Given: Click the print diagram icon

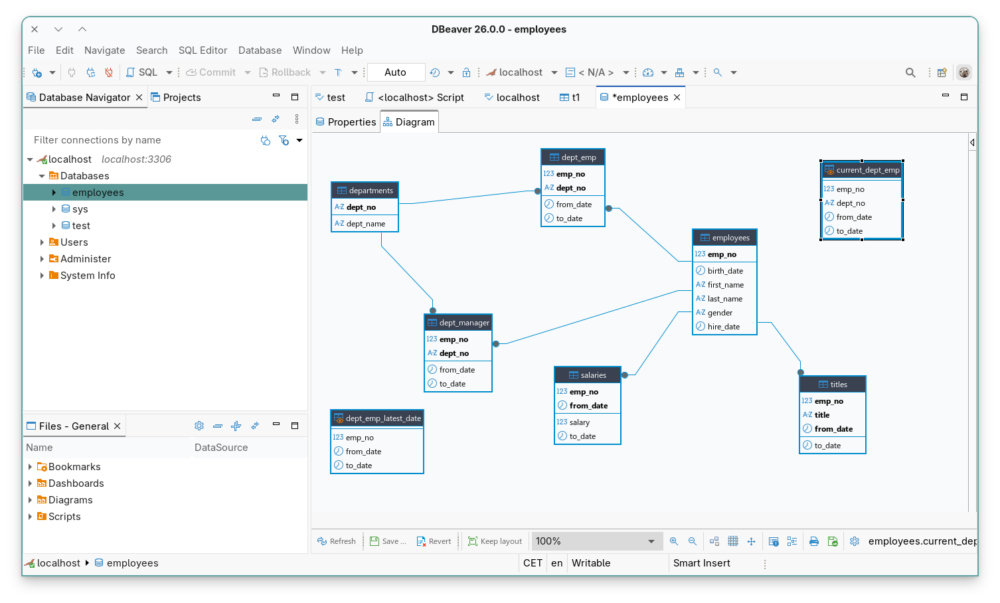Looking at the screenshot, I should point(814,541).
